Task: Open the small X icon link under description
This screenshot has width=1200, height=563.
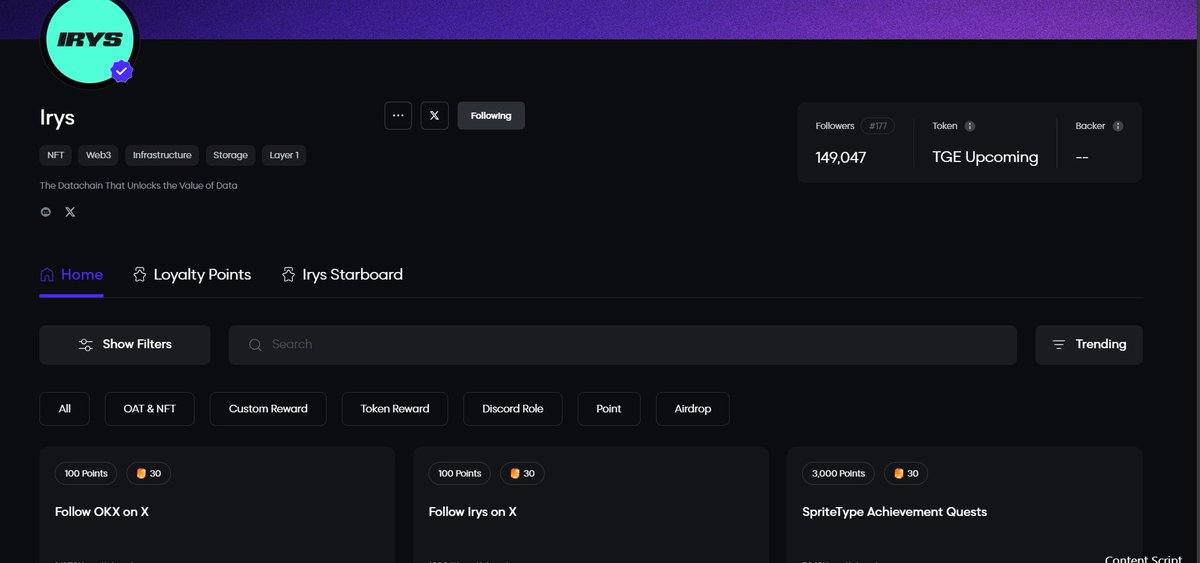Action: (70, 212)
